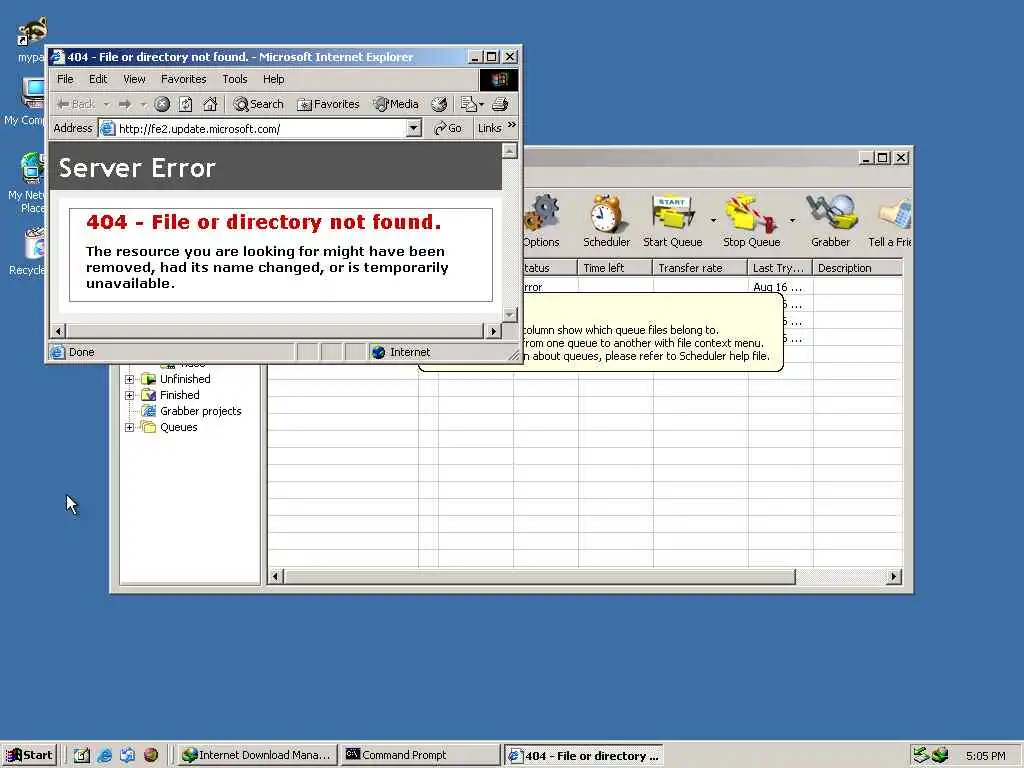
Task: Open the Grabber tool
Action: point(830,221)
